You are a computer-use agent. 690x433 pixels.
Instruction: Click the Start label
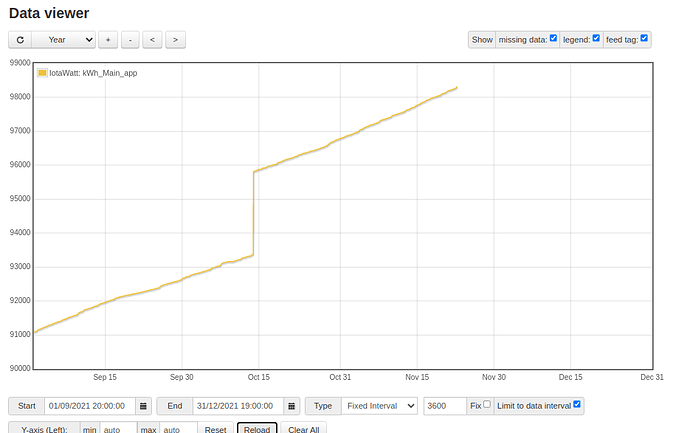click(x=26, y=406)
